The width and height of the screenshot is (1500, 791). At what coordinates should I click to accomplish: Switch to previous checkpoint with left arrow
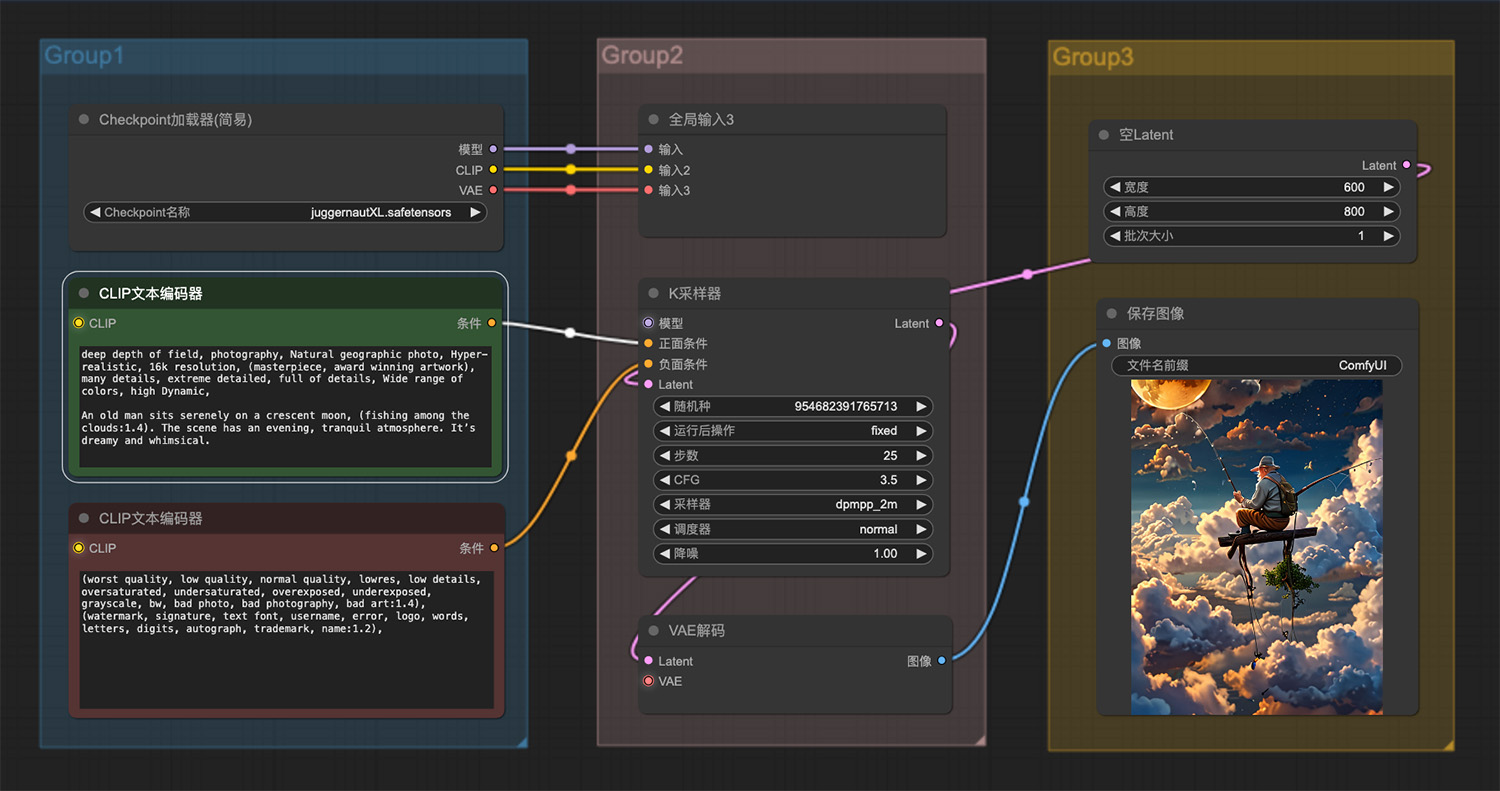[94, 212]
